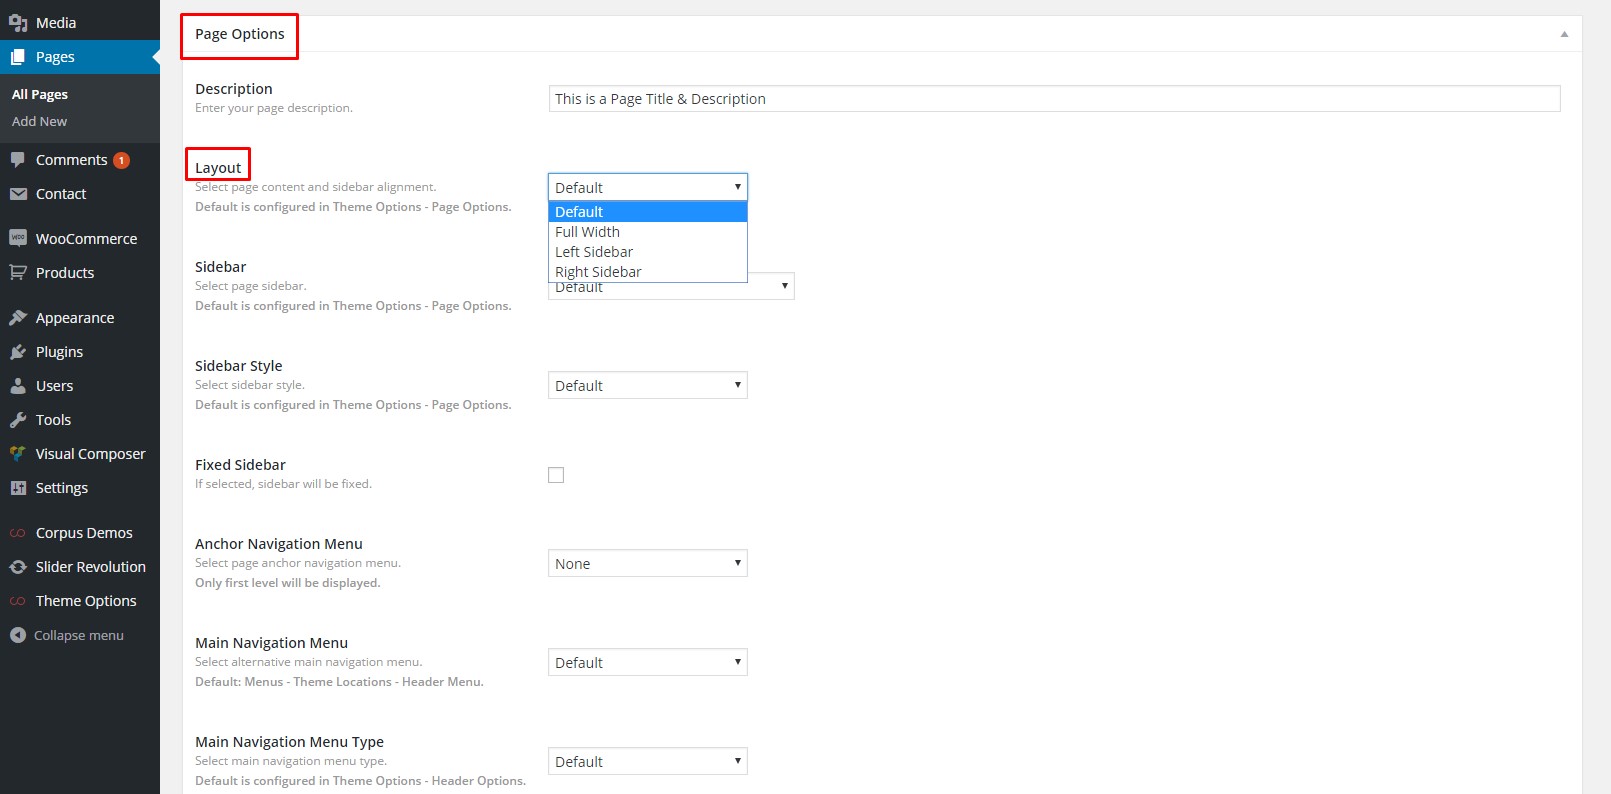
Task: Click Add New page link
Action: coord(40,121)
